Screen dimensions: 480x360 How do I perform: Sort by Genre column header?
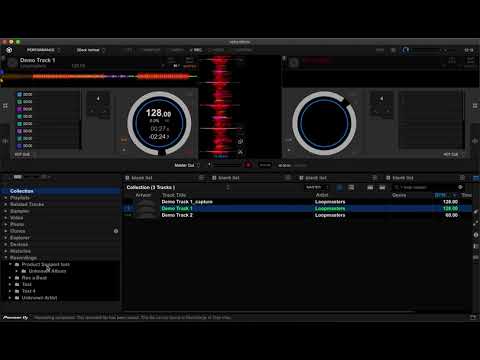[x=399, y=195]
